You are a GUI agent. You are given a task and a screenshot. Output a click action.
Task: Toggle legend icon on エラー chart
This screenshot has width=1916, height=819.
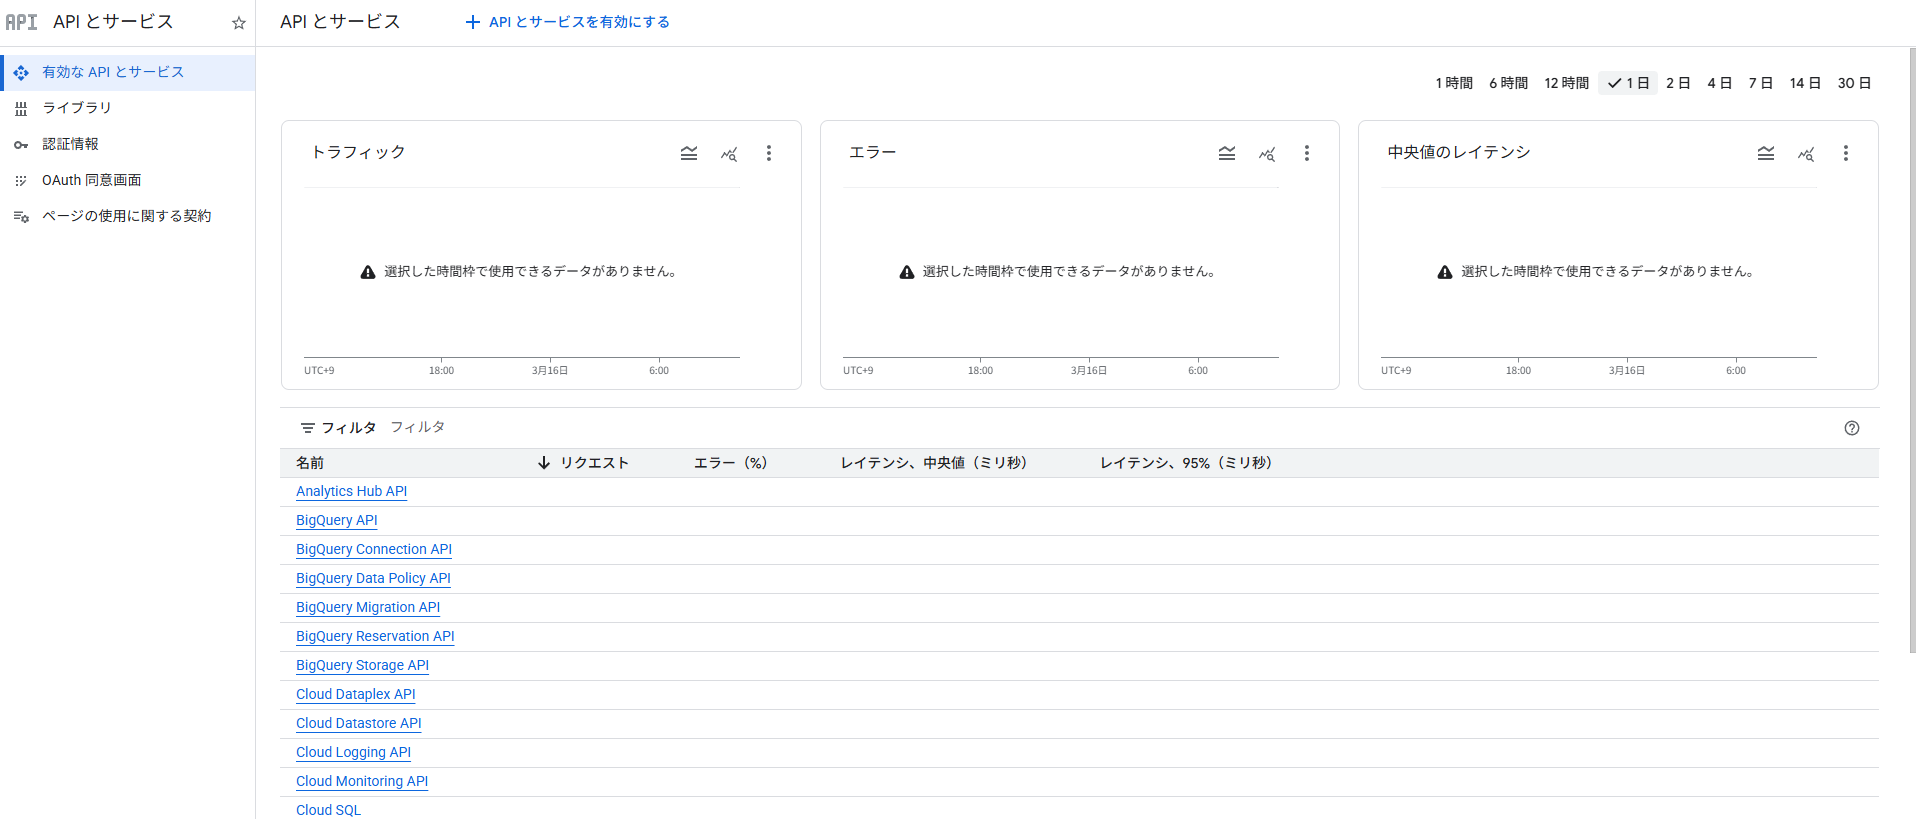tap(1227, 153)
